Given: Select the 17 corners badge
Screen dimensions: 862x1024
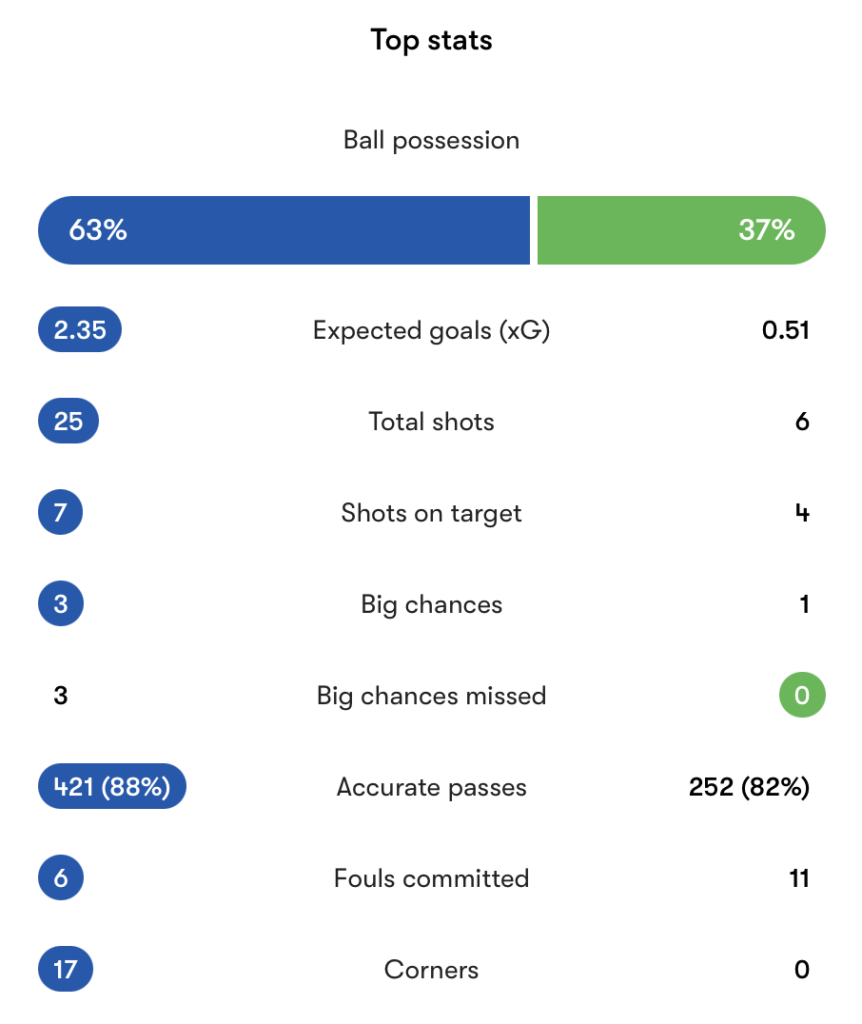Looking at the screenshot, I should tap(65, 970).
